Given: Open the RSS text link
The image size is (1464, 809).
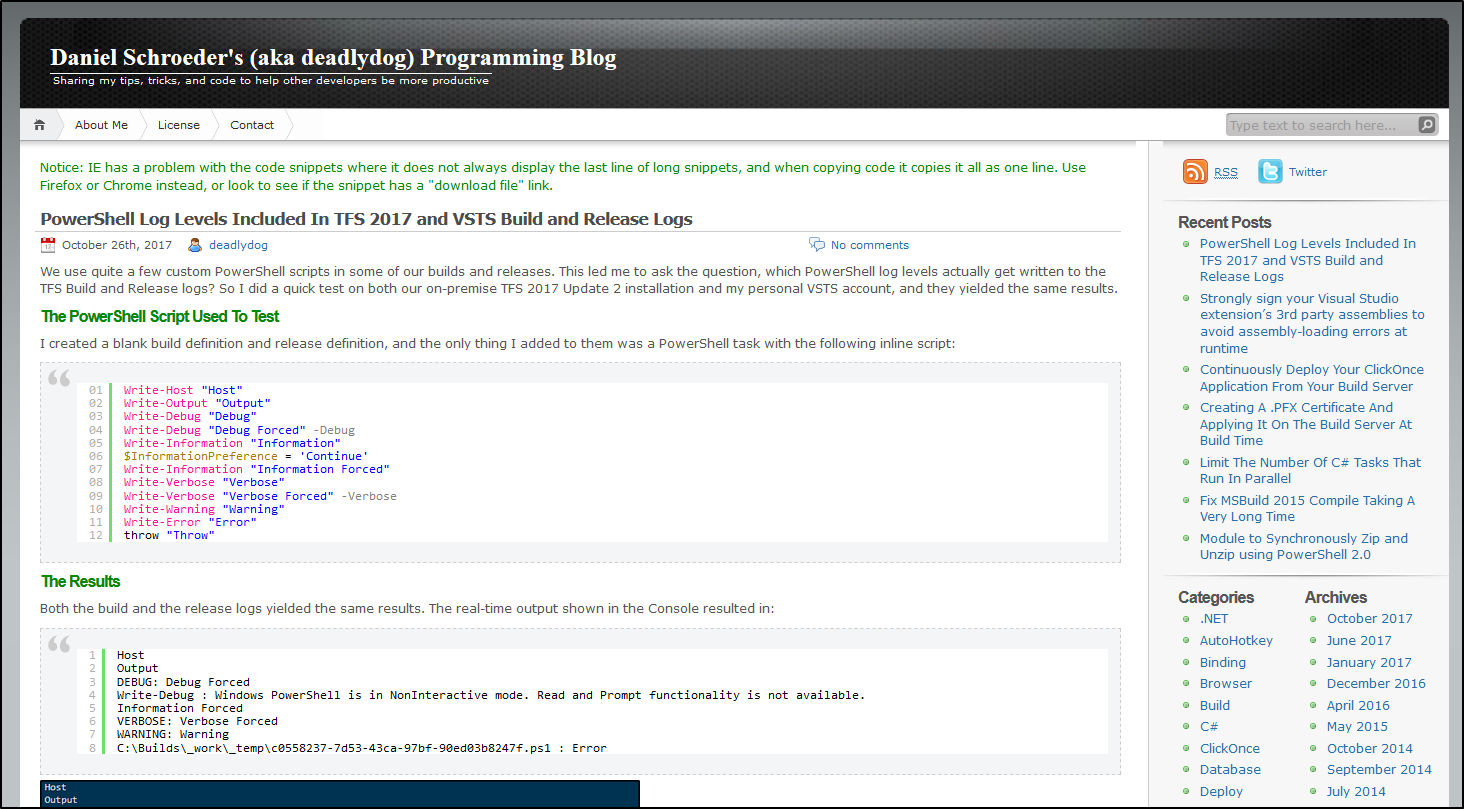Looking at the screenshot, I should [x=1226, y=172].
